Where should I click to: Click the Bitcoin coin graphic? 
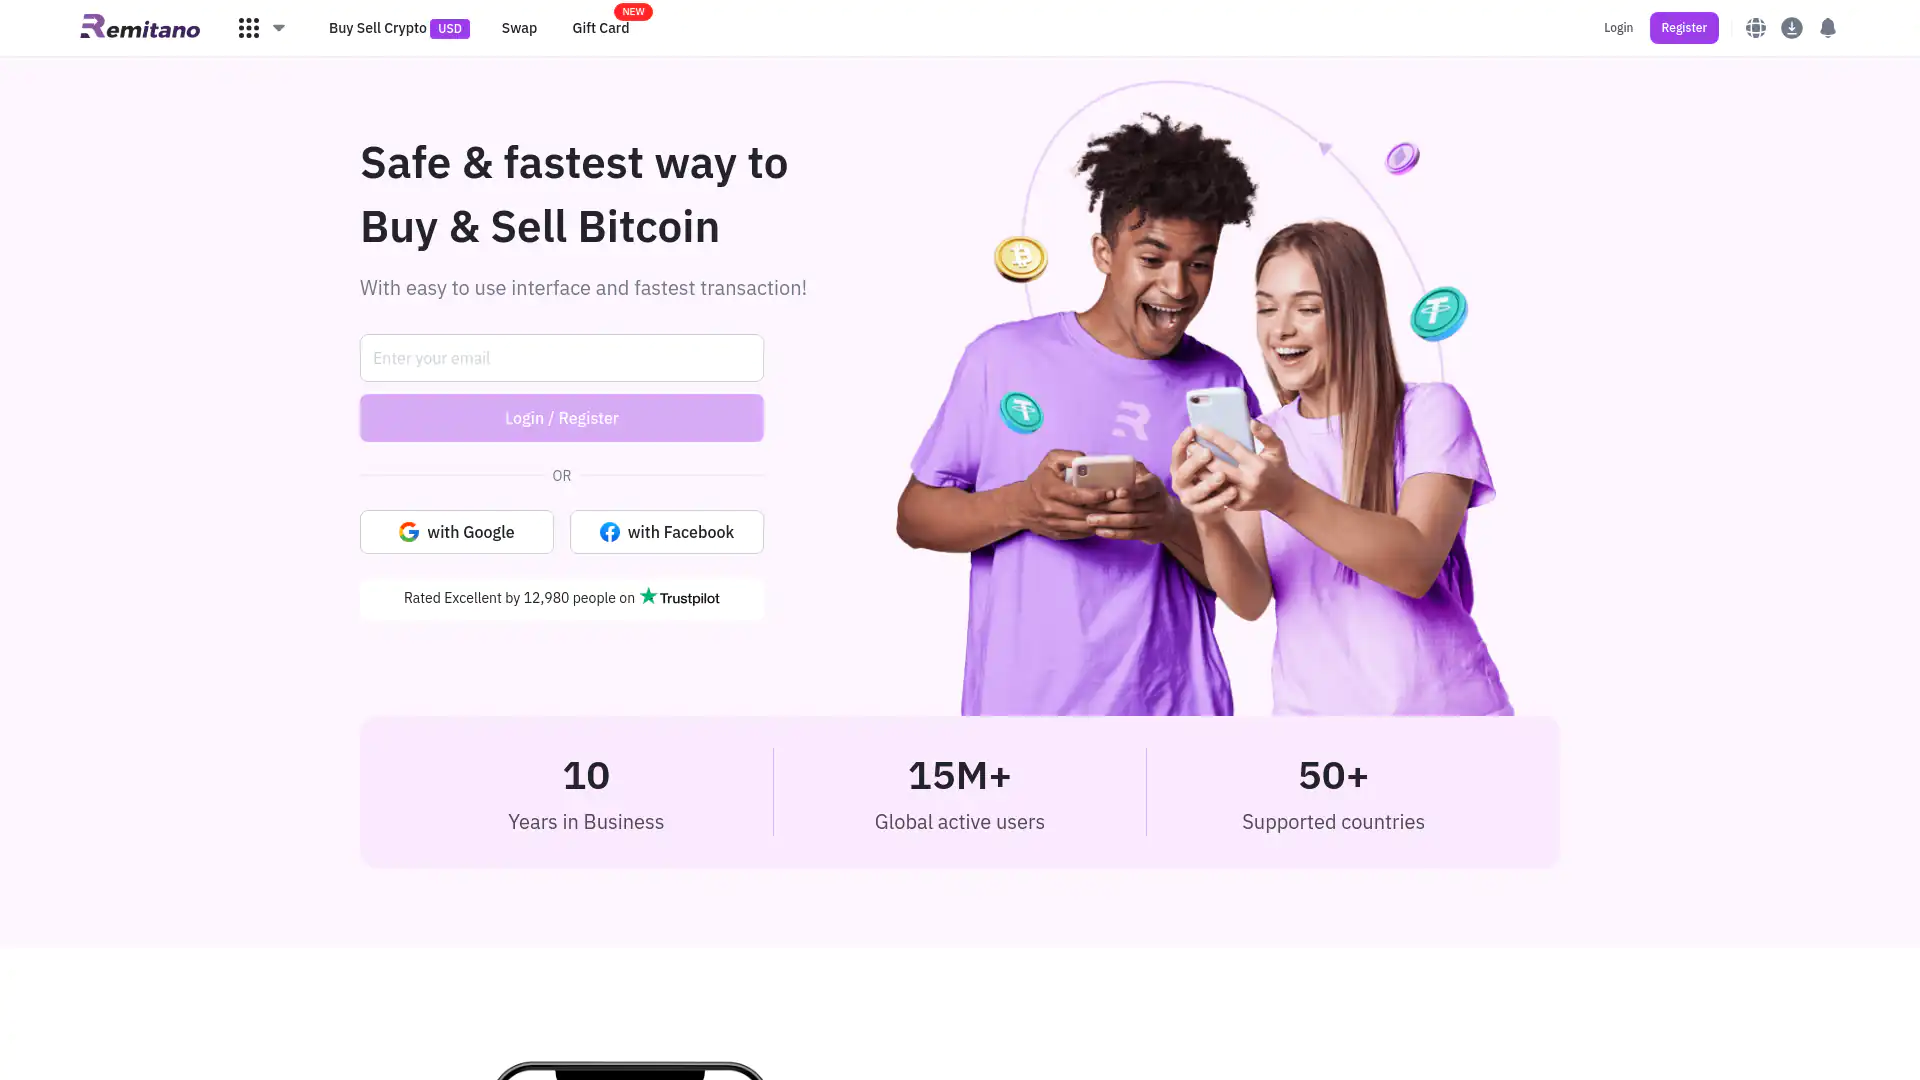point(1021,258)
